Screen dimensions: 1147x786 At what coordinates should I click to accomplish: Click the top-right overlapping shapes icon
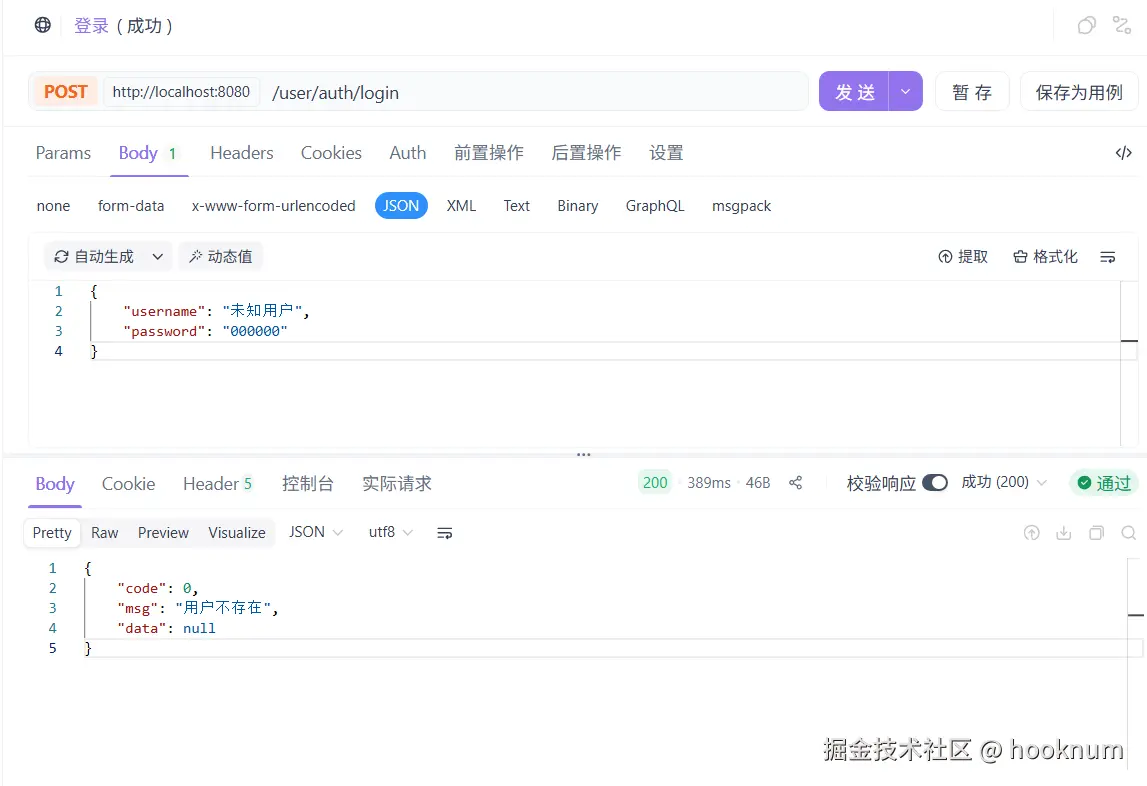coord(1087,26)
